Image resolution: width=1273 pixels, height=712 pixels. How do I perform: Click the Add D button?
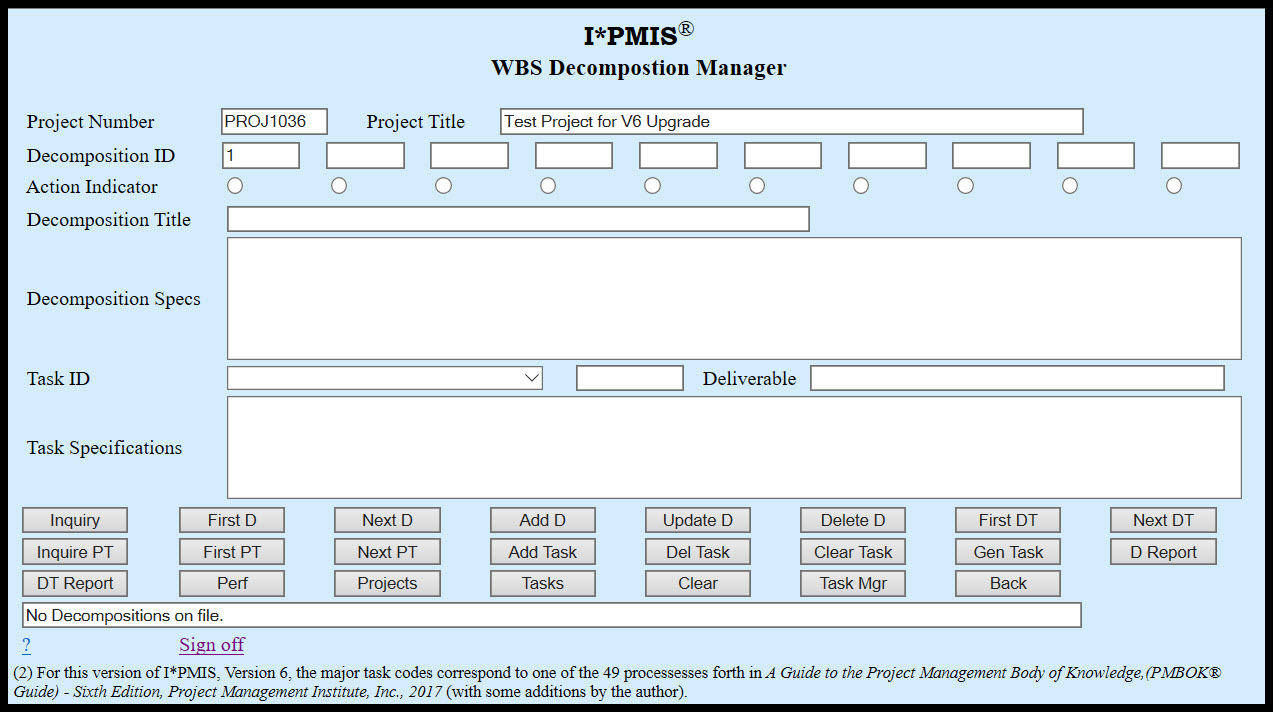(x=542, y=519)
